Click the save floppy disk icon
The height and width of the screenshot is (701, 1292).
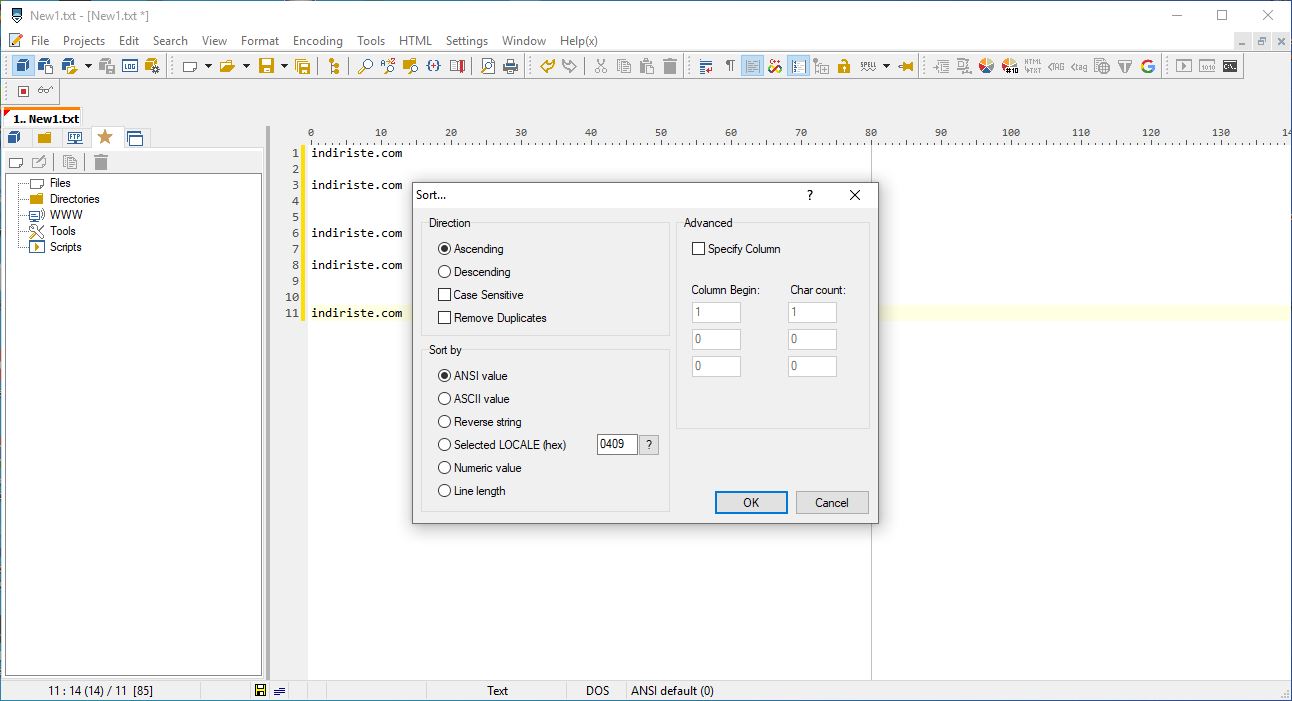[266, 66]
